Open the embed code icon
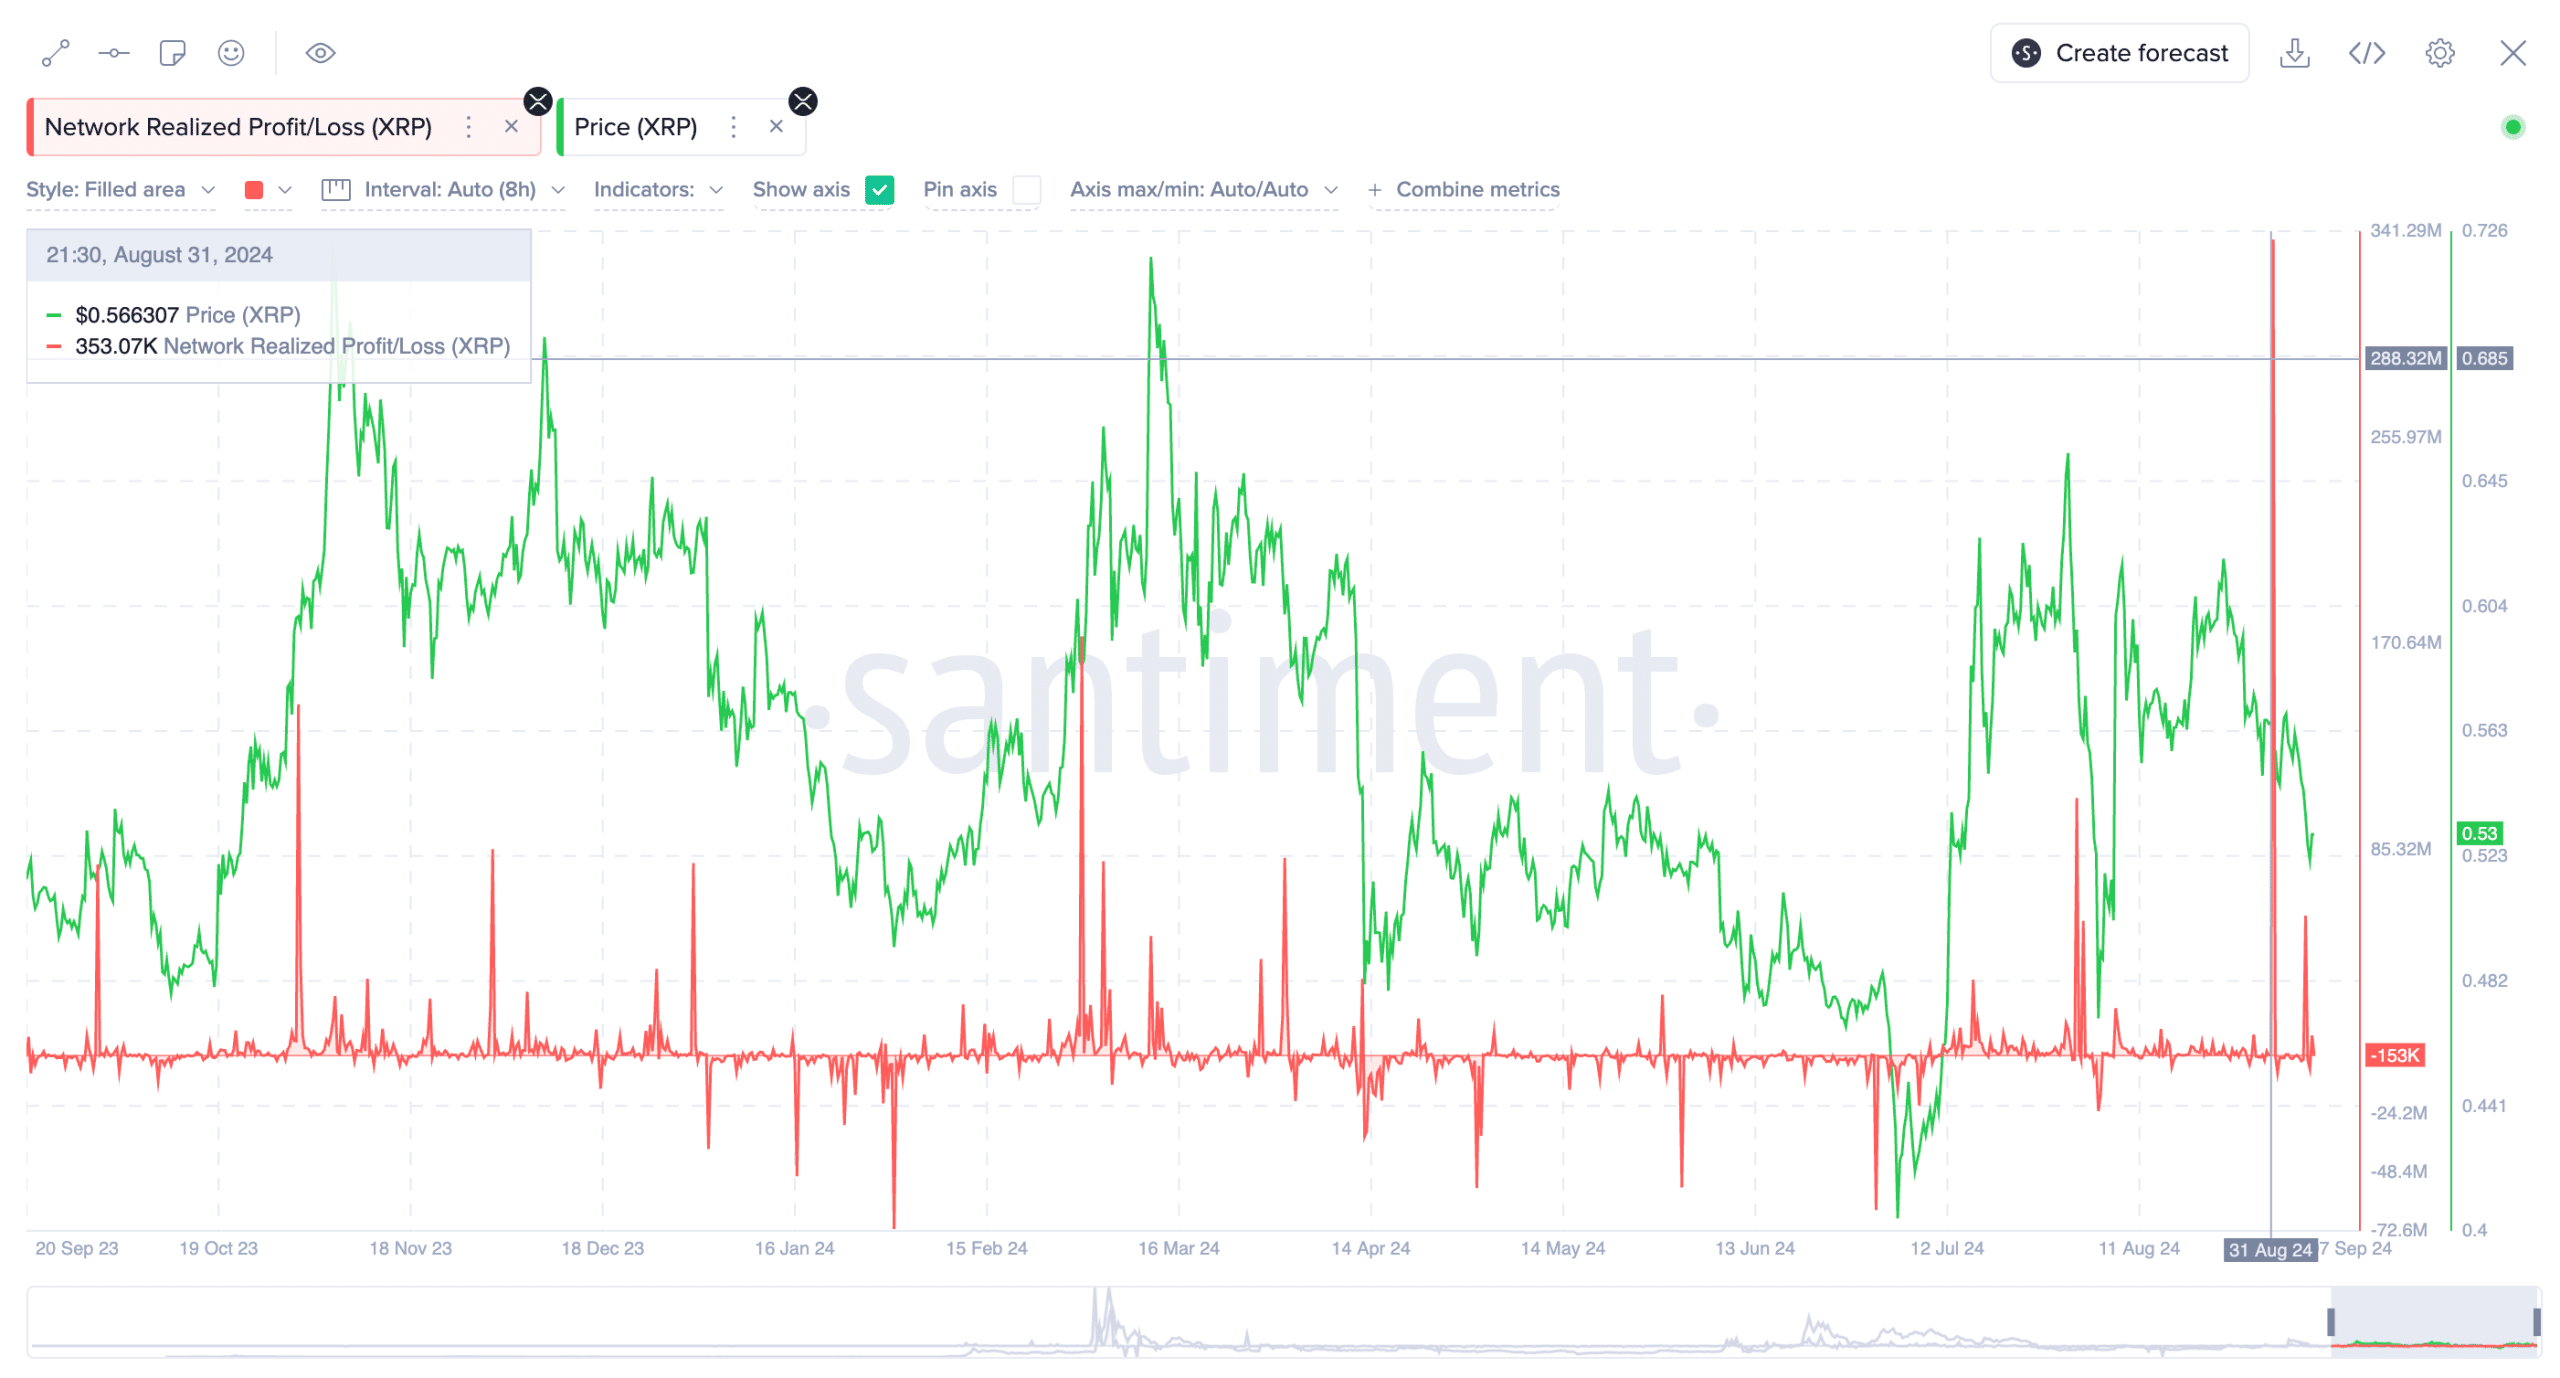Screen dimensions: 2560x1378 pyautogui.click(x=2366, y=53)
